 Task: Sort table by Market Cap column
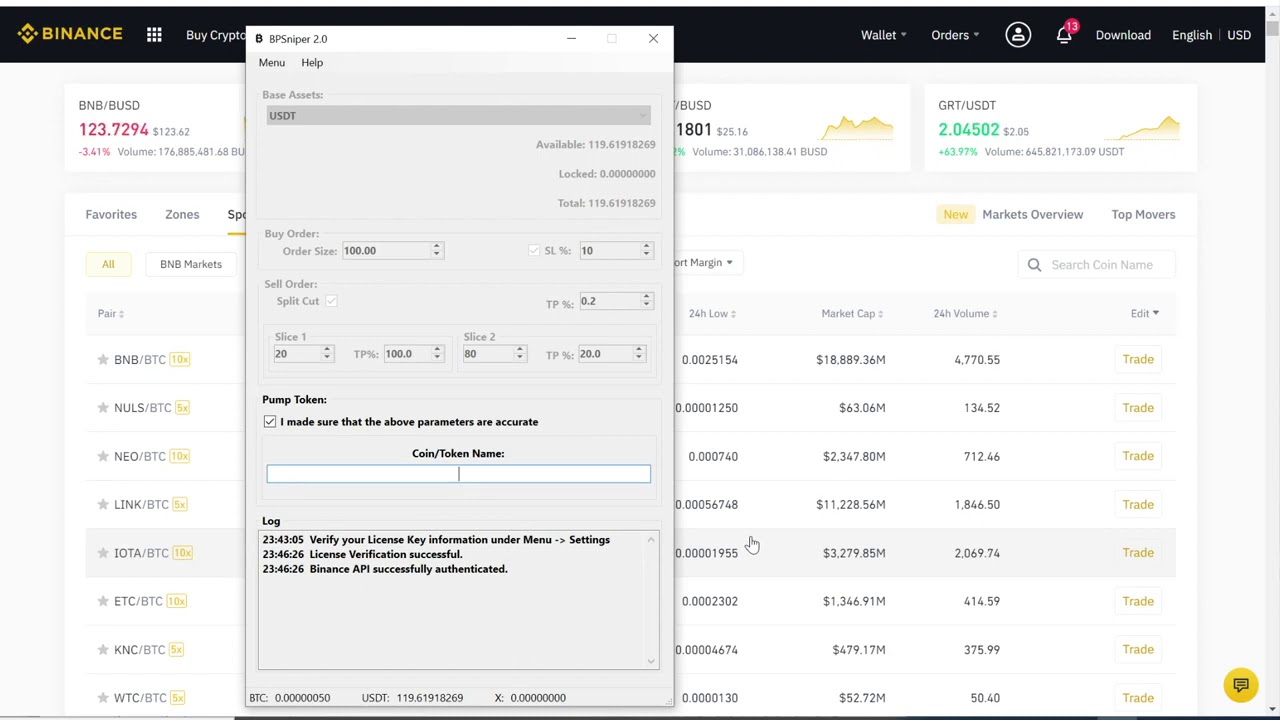(x=852, y=313)
